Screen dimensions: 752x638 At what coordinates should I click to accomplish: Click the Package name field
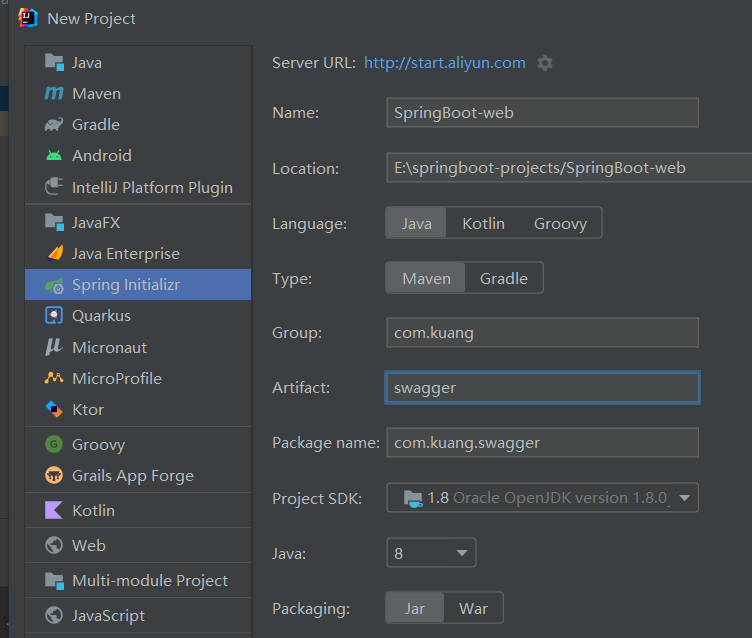click(x=542, y=442)
